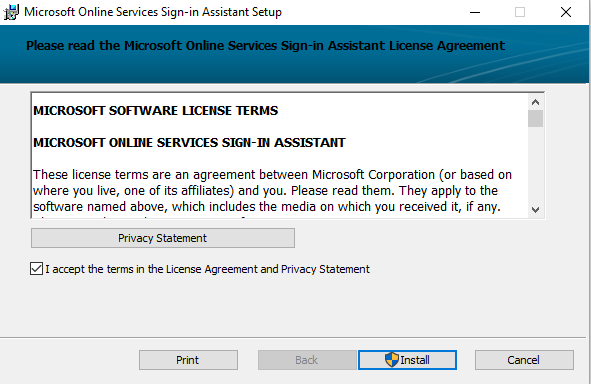Close the setup window

[x=566, y=12]
